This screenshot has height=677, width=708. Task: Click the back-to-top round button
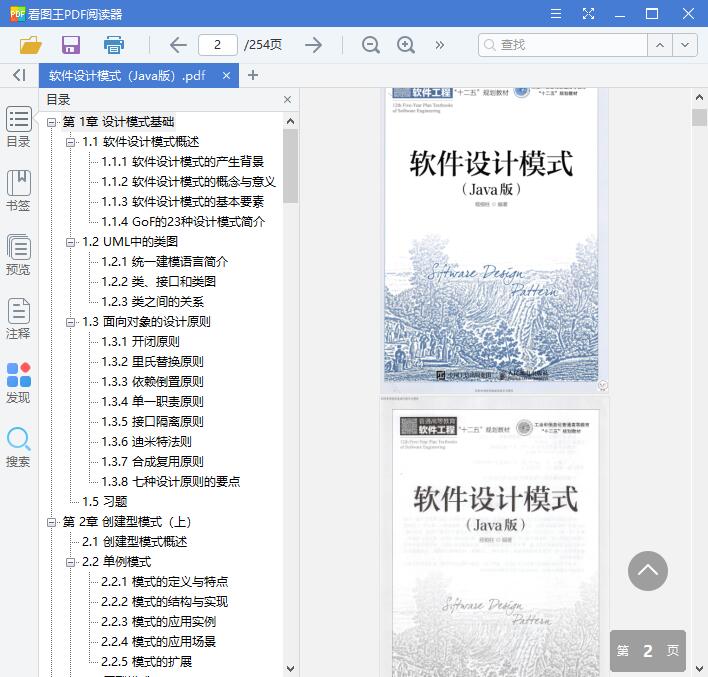tap(647, 571)
